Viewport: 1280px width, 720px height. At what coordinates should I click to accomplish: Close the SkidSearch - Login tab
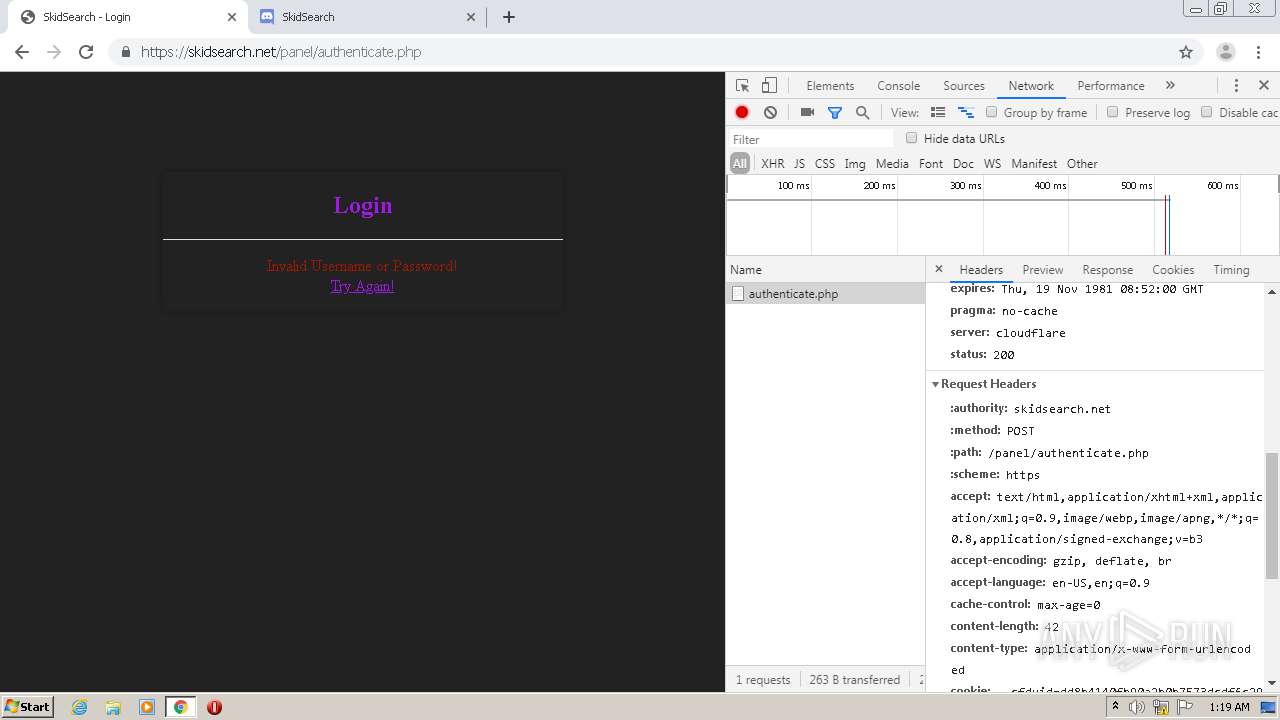point(232,17)
